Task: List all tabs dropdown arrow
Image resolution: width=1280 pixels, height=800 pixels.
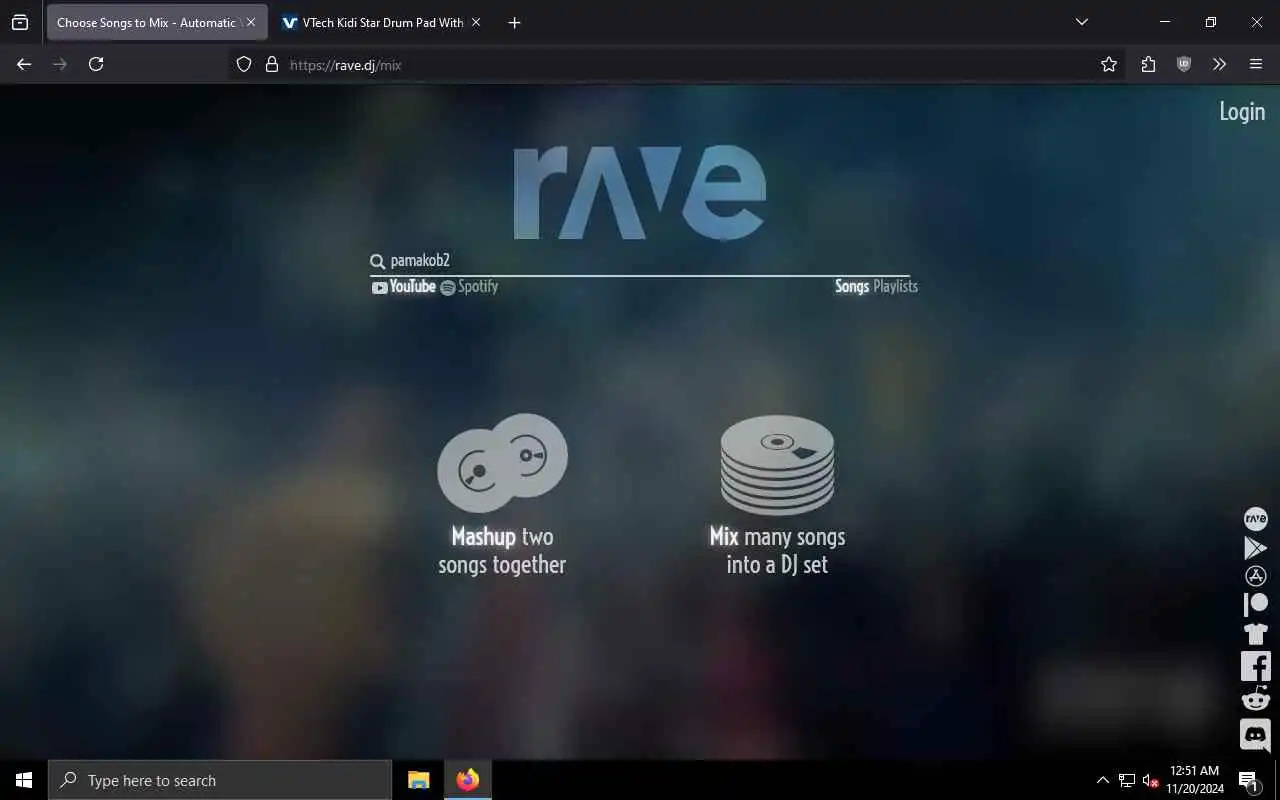Action: click(x=1081, y=22)
